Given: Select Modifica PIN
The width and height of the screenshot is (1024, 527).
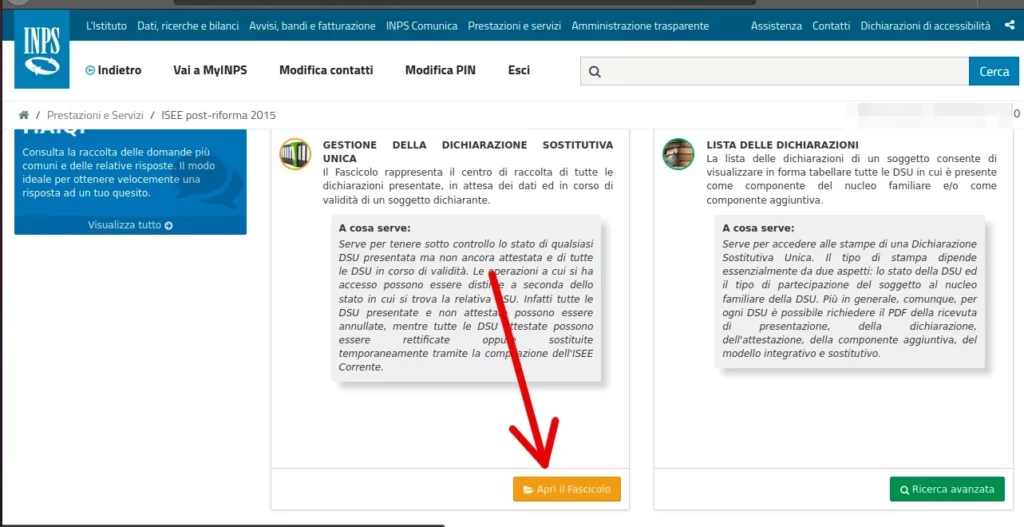Looking at the screenshot, I should [x=440, y=71].
